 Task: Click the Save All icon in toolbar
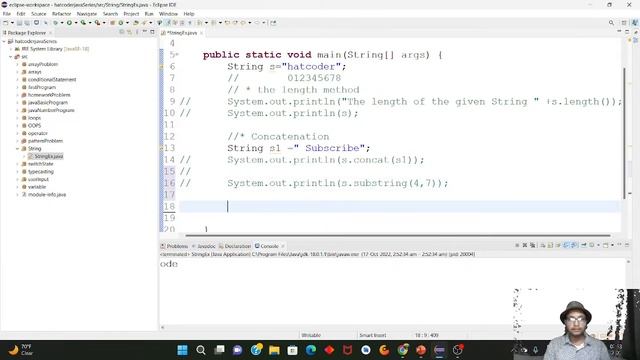pyautogui.click(x=27, y=23)
